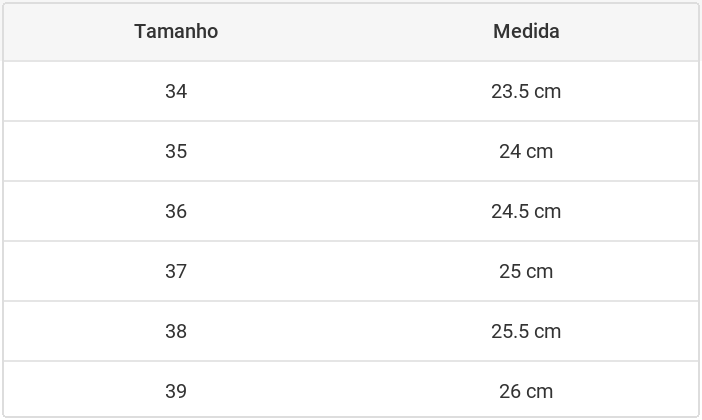Viewport: 702px width, 420px height.
Task: Click the 25.5 cm measurement
Action: coord(526,331)
